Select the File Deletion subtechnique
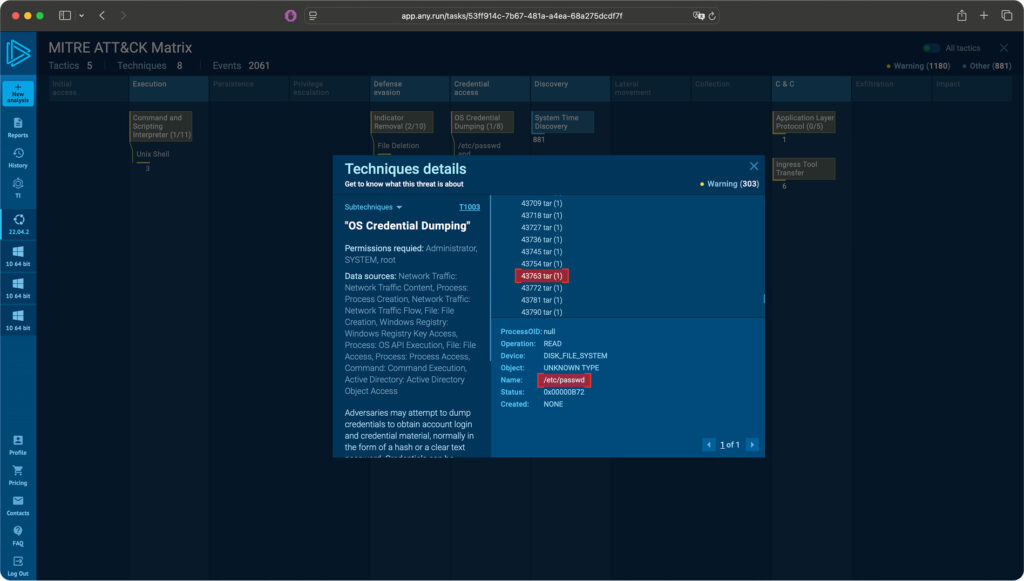Image resolution: width=1024 pixels, height=581 pixels. click(398, 146)
